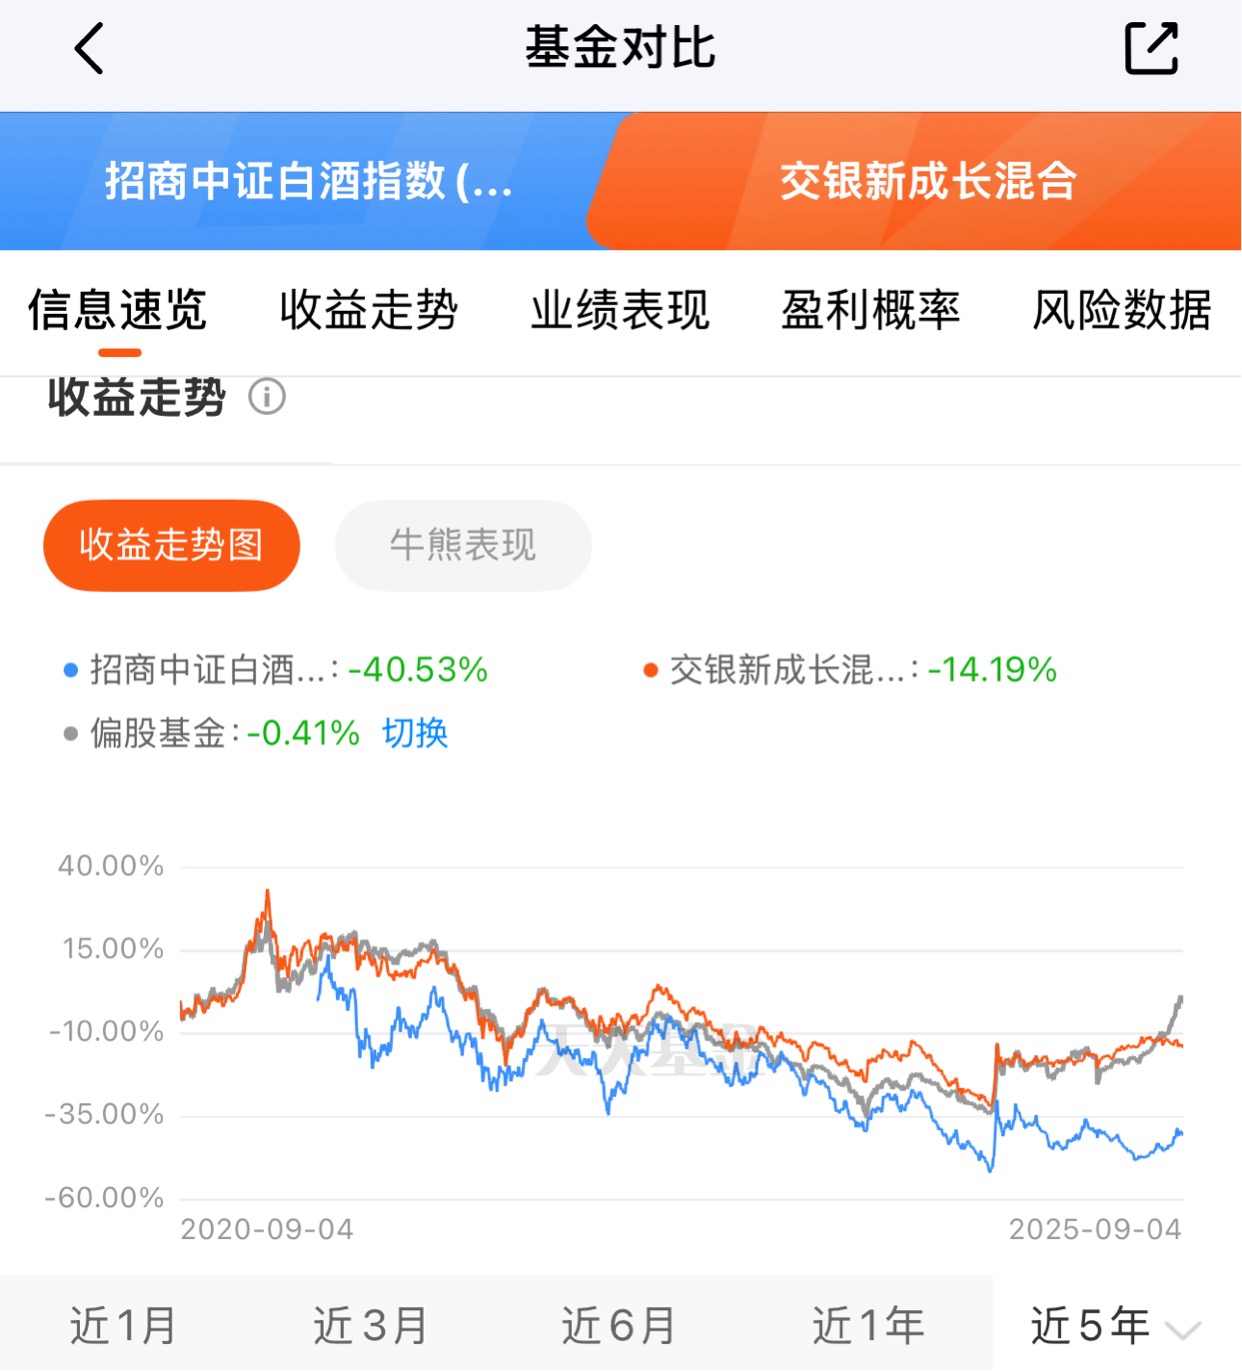Choose the 近6月 time range
The height and width of the screenshot is (1371, 1242).
[619, 1326]
